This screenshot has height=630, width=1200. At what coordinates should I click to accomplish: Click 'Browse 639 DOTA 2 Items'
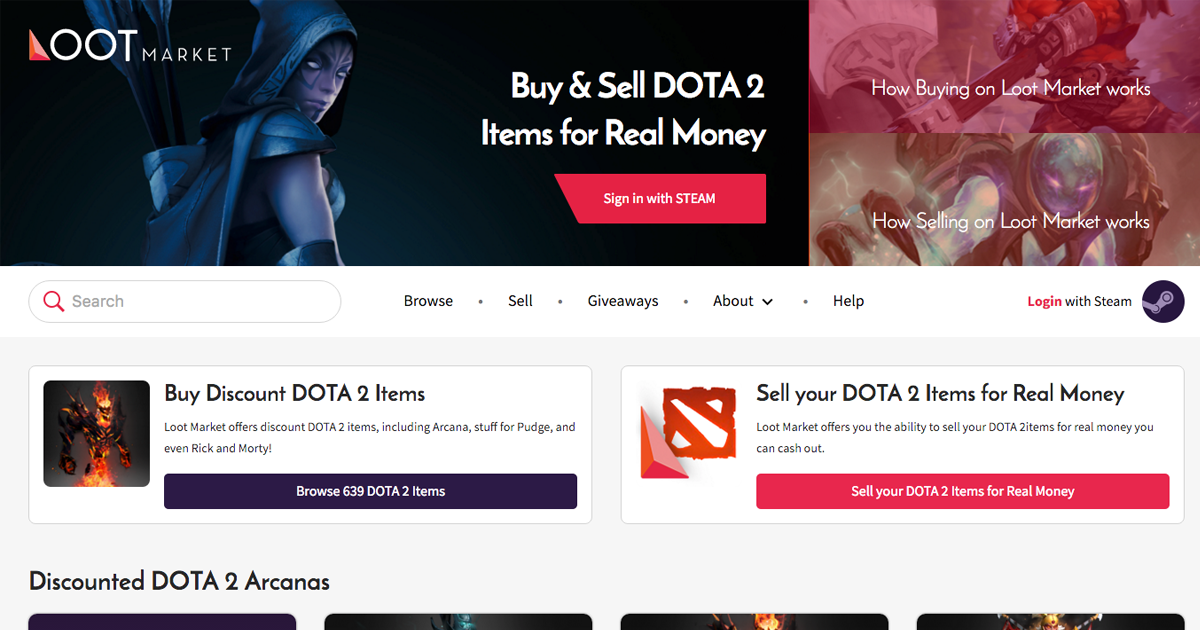coord(370,491)
